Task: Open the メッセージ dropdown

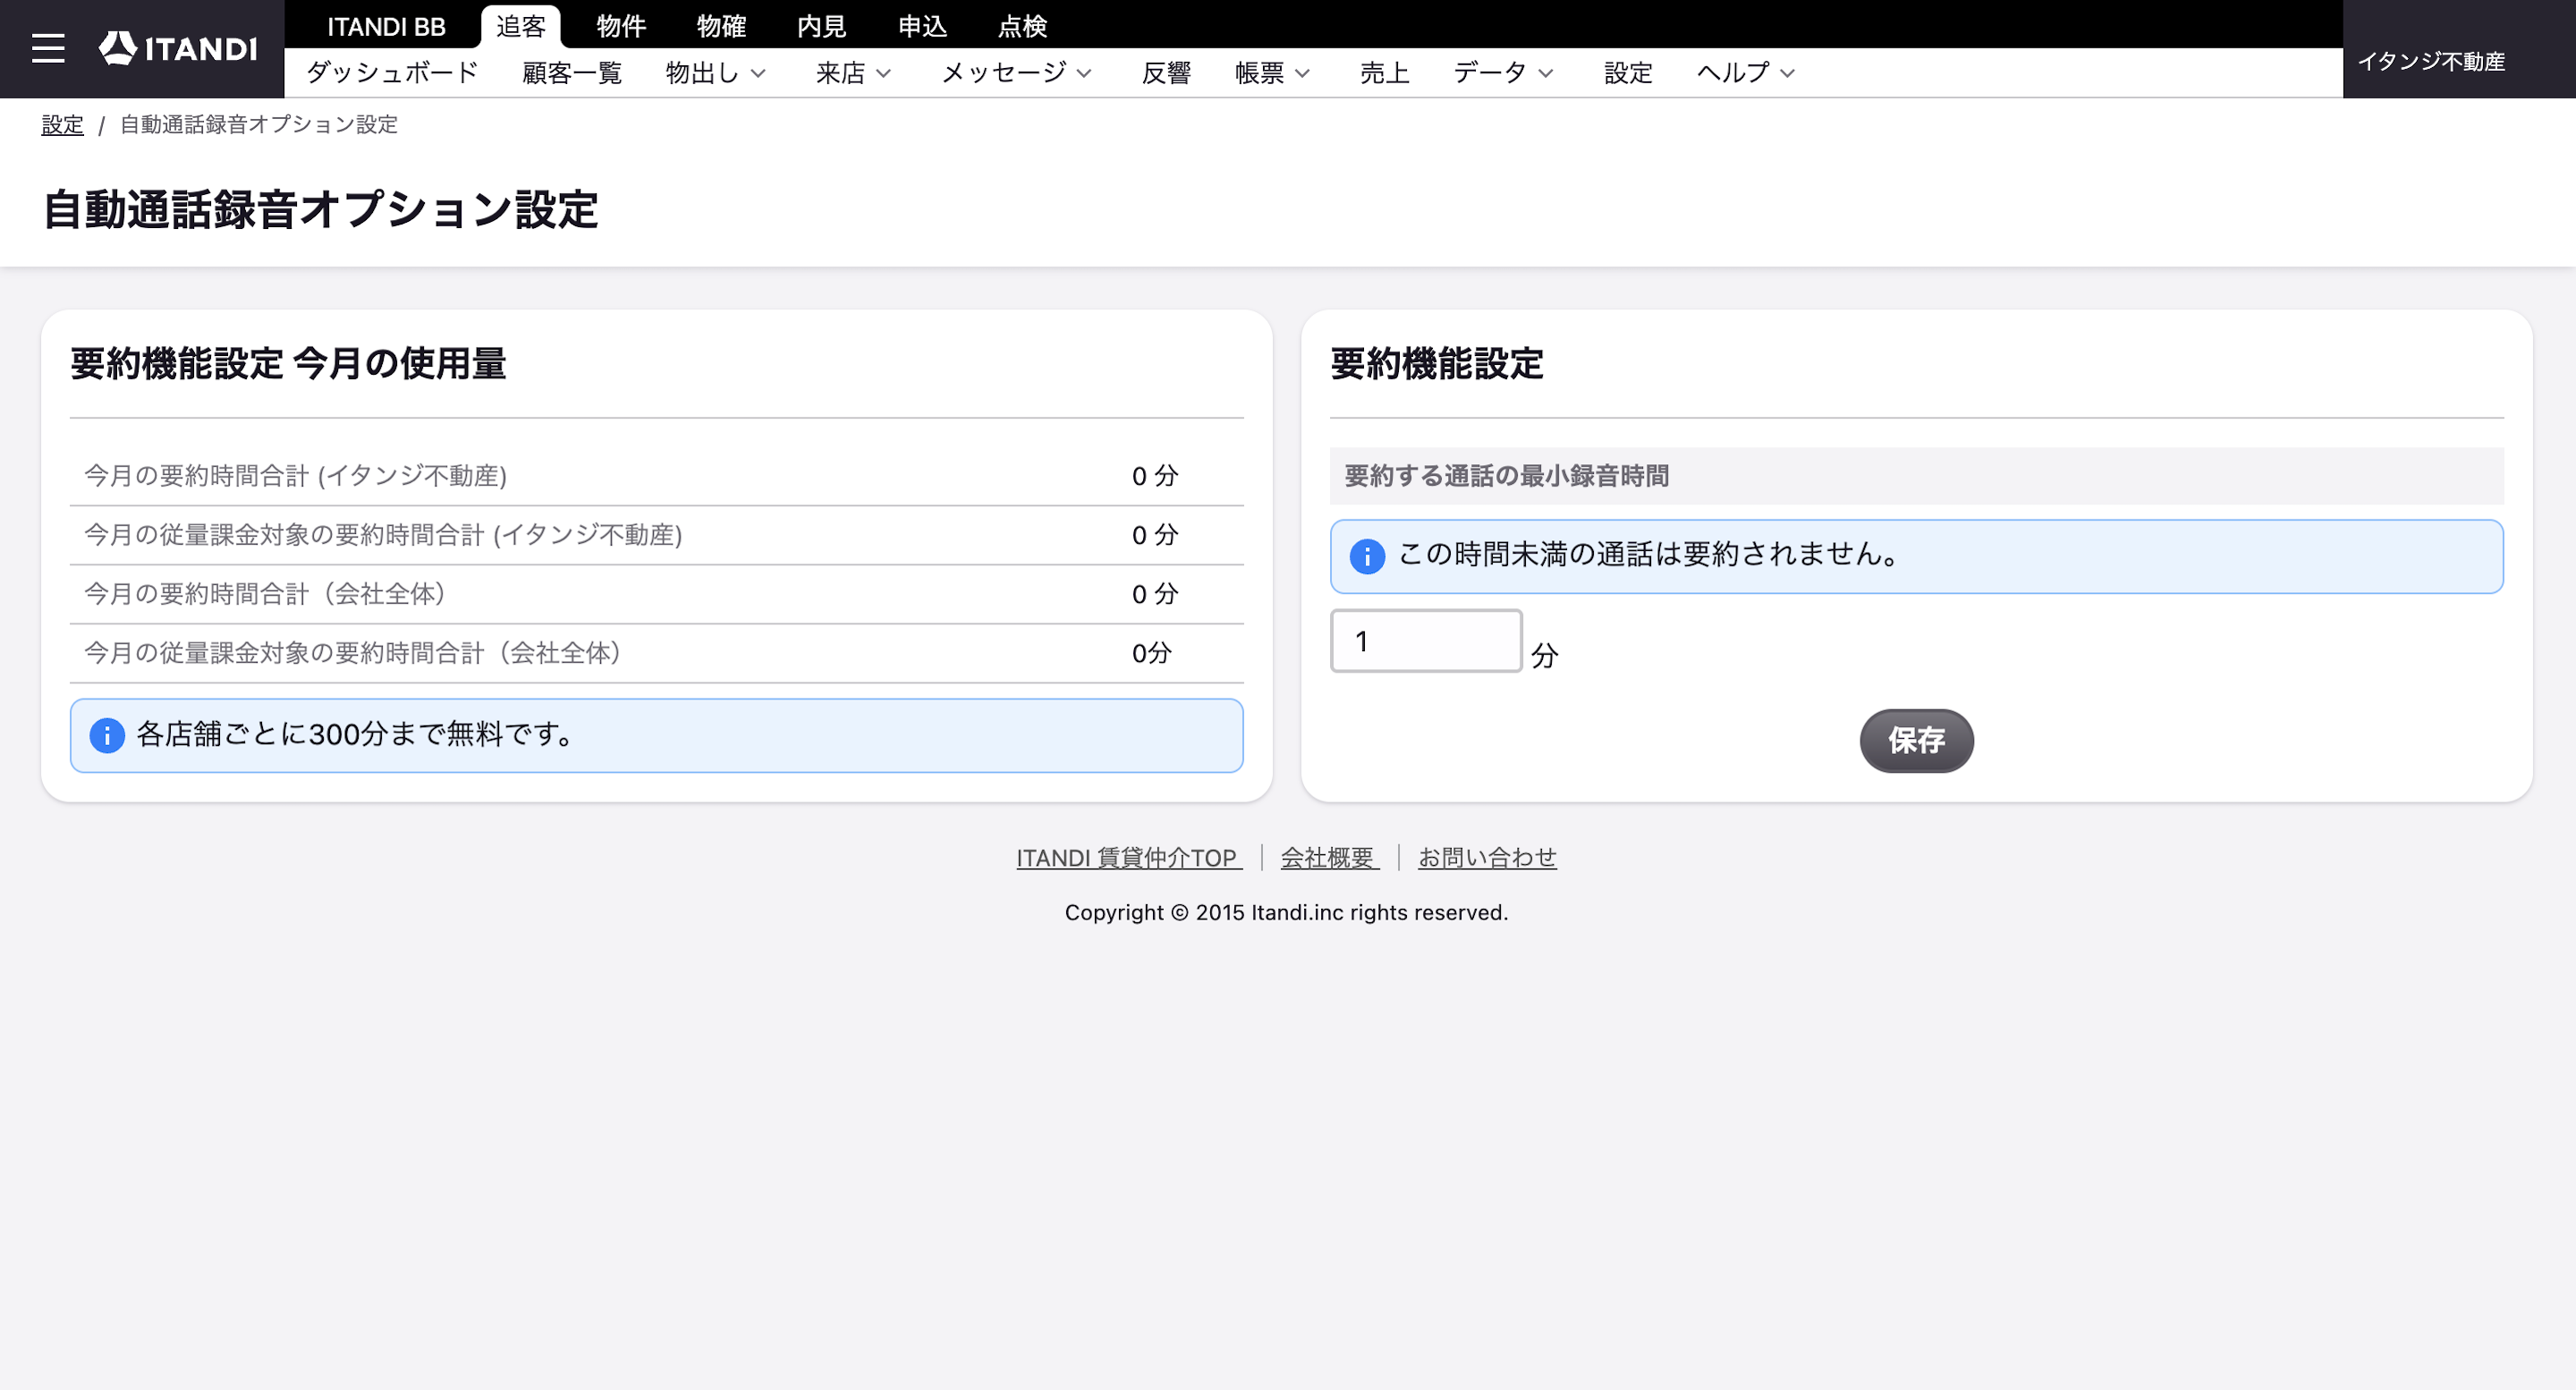Action: 1016,73
